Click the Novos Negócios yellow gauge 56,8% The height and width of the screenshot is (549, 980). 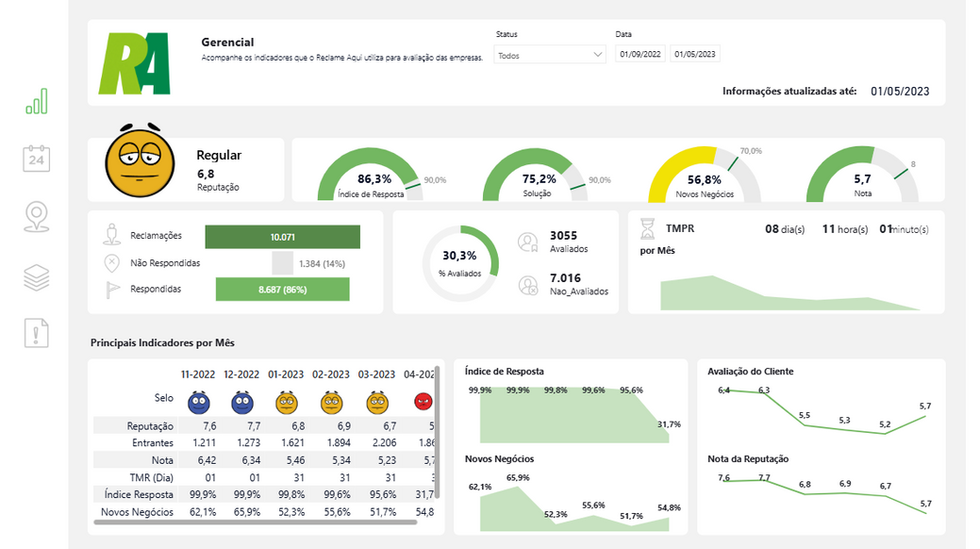704,175
